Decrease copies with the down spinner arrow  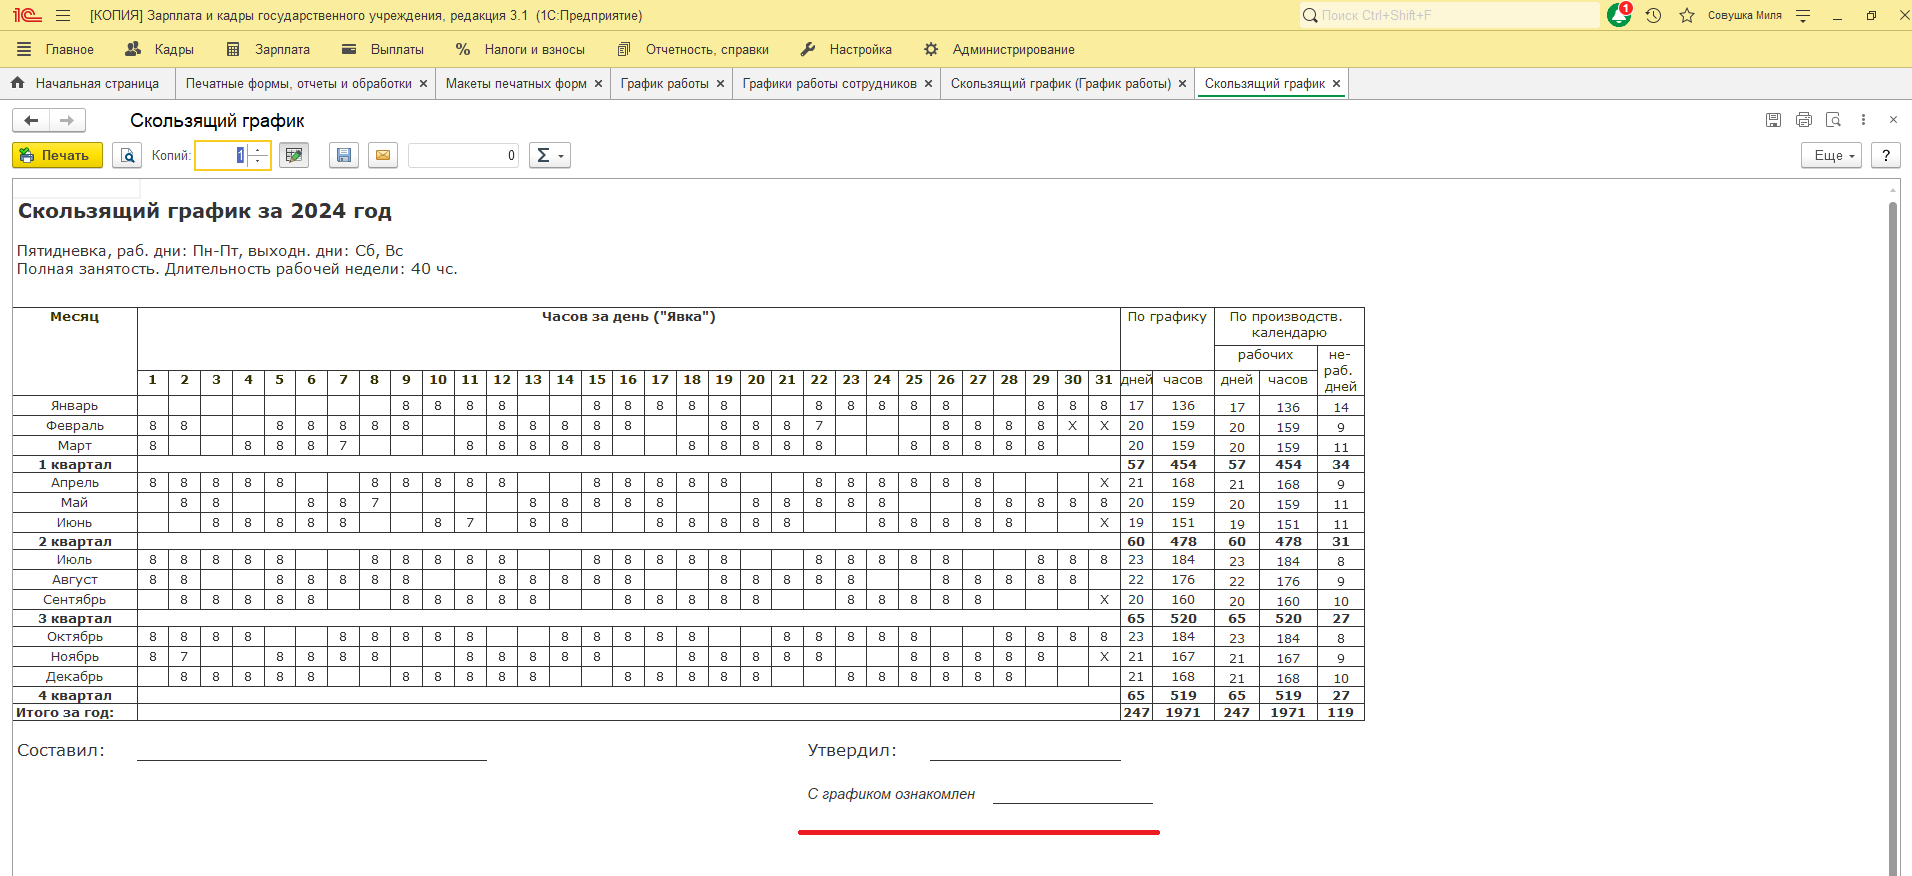pos(258,161)
